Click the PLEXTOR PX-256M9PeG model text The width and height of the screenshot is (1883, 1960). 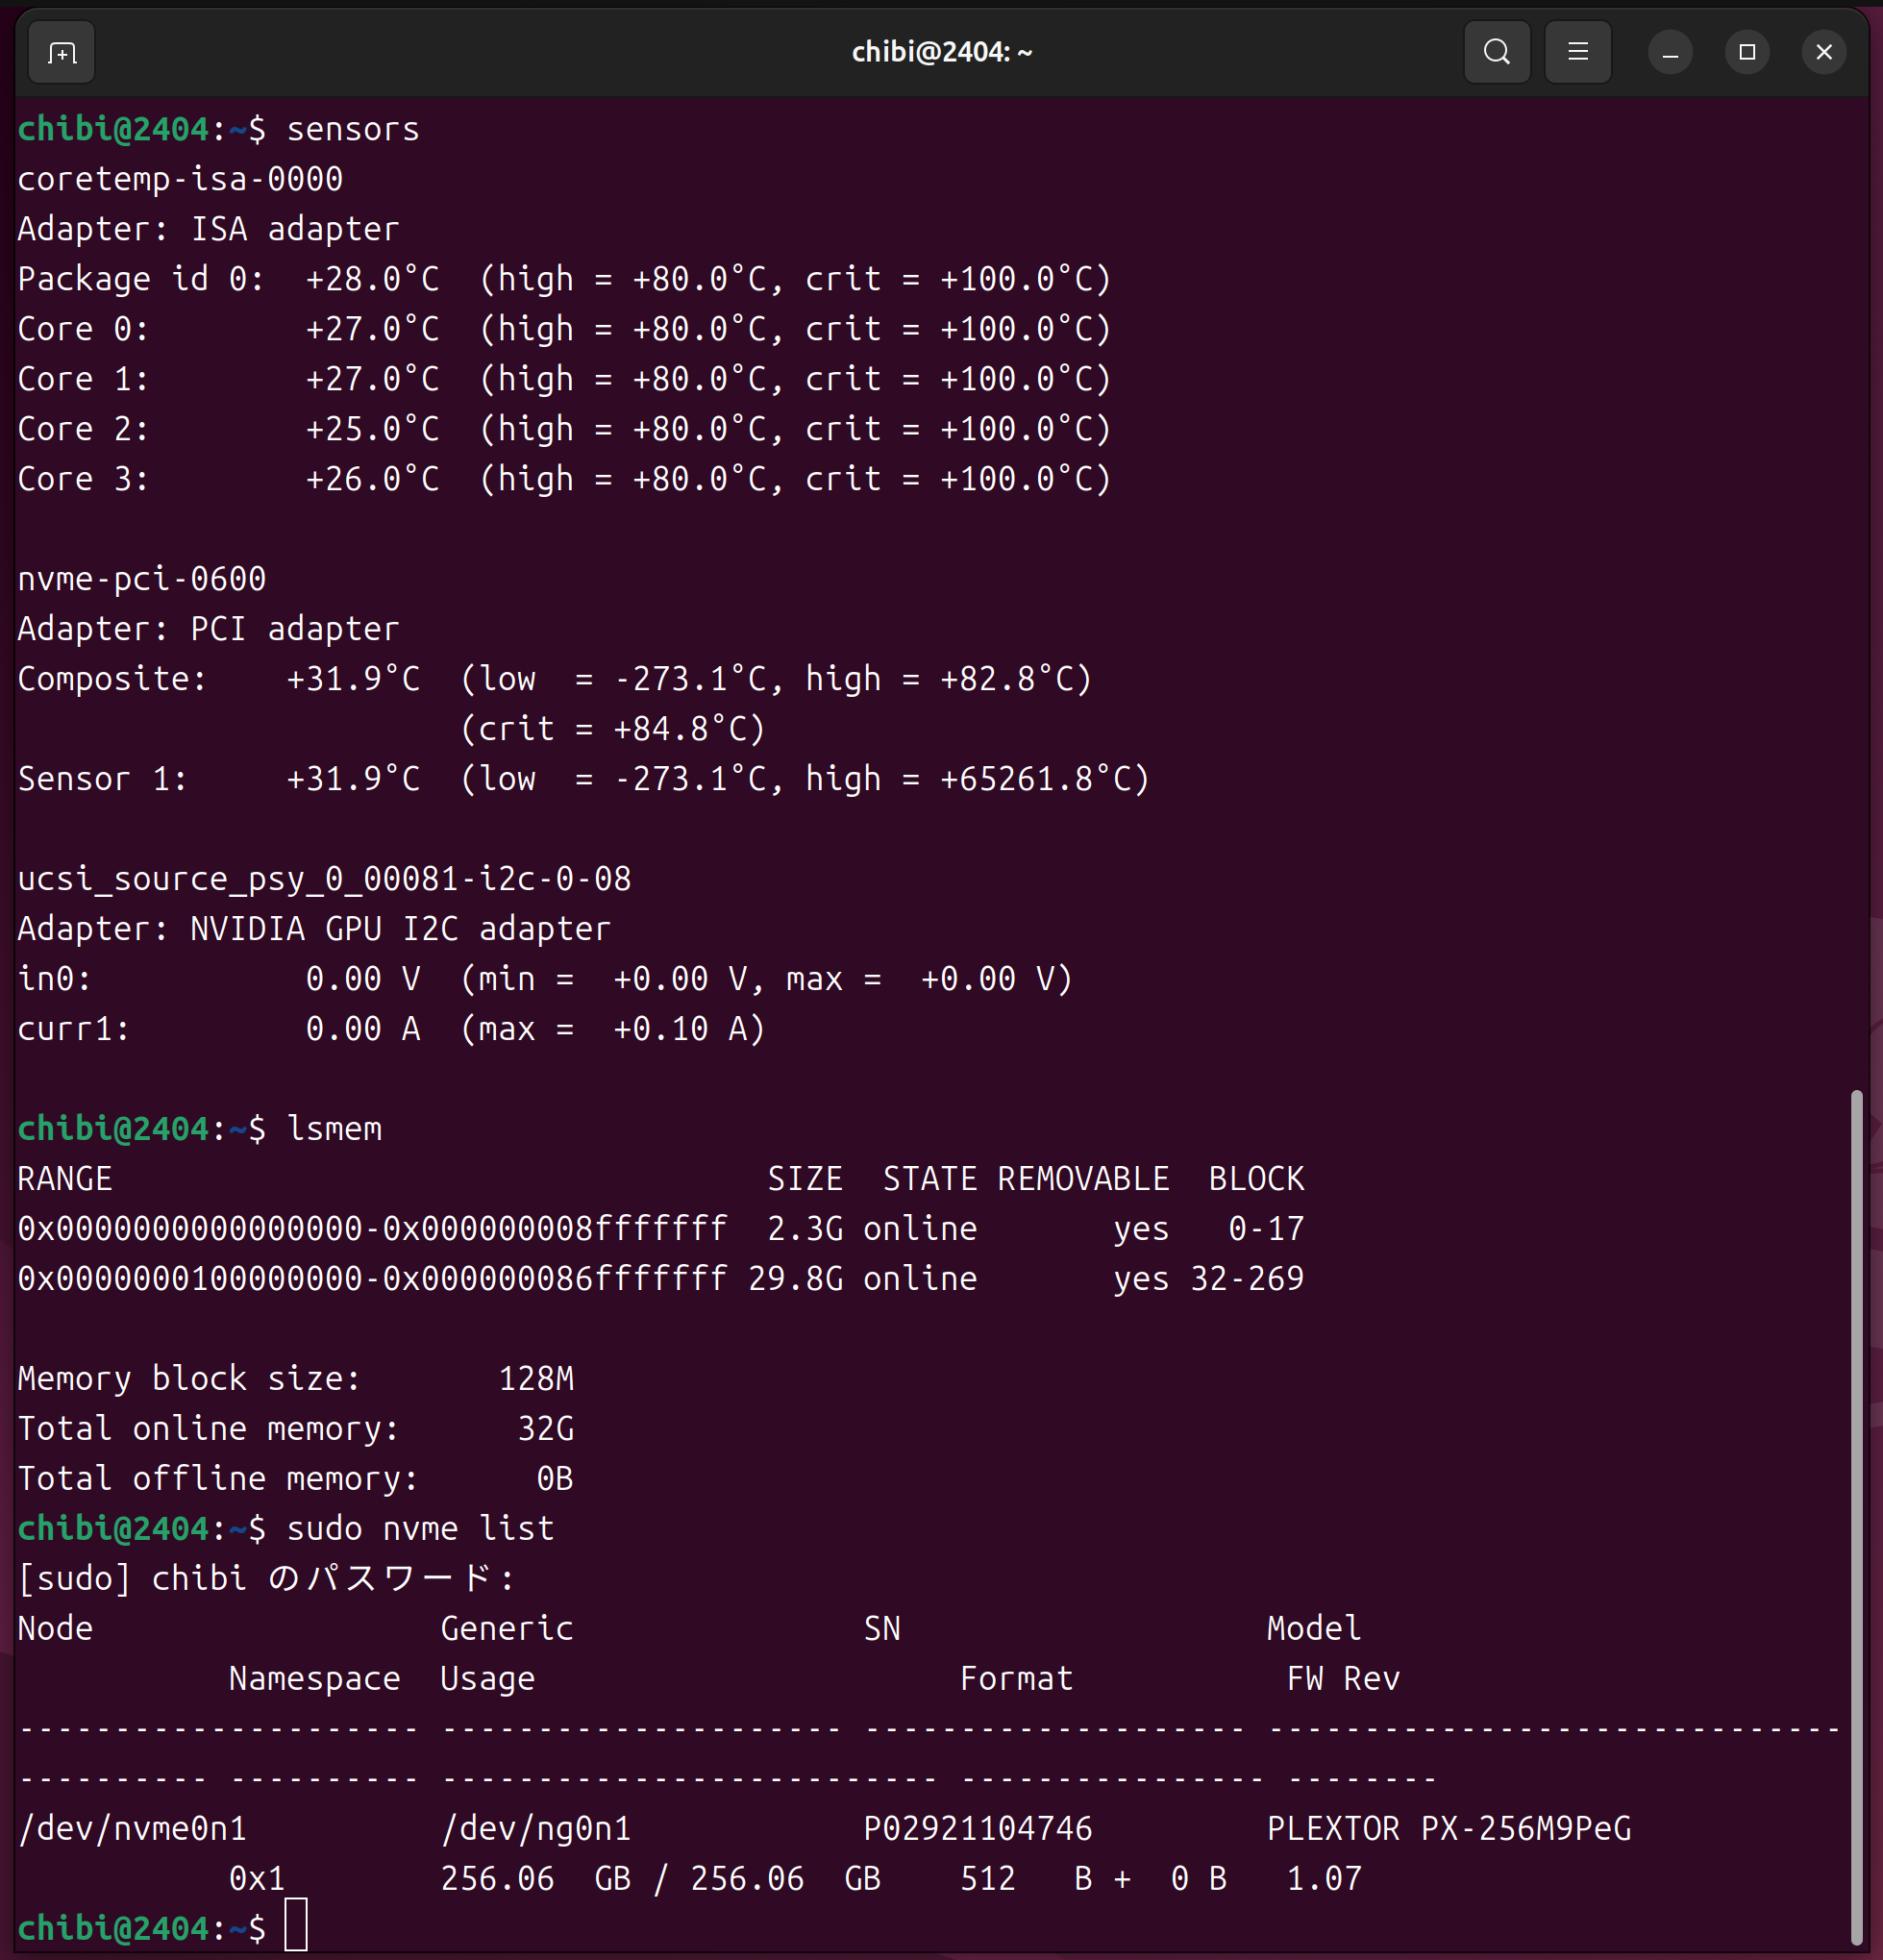(1448, 1828)
